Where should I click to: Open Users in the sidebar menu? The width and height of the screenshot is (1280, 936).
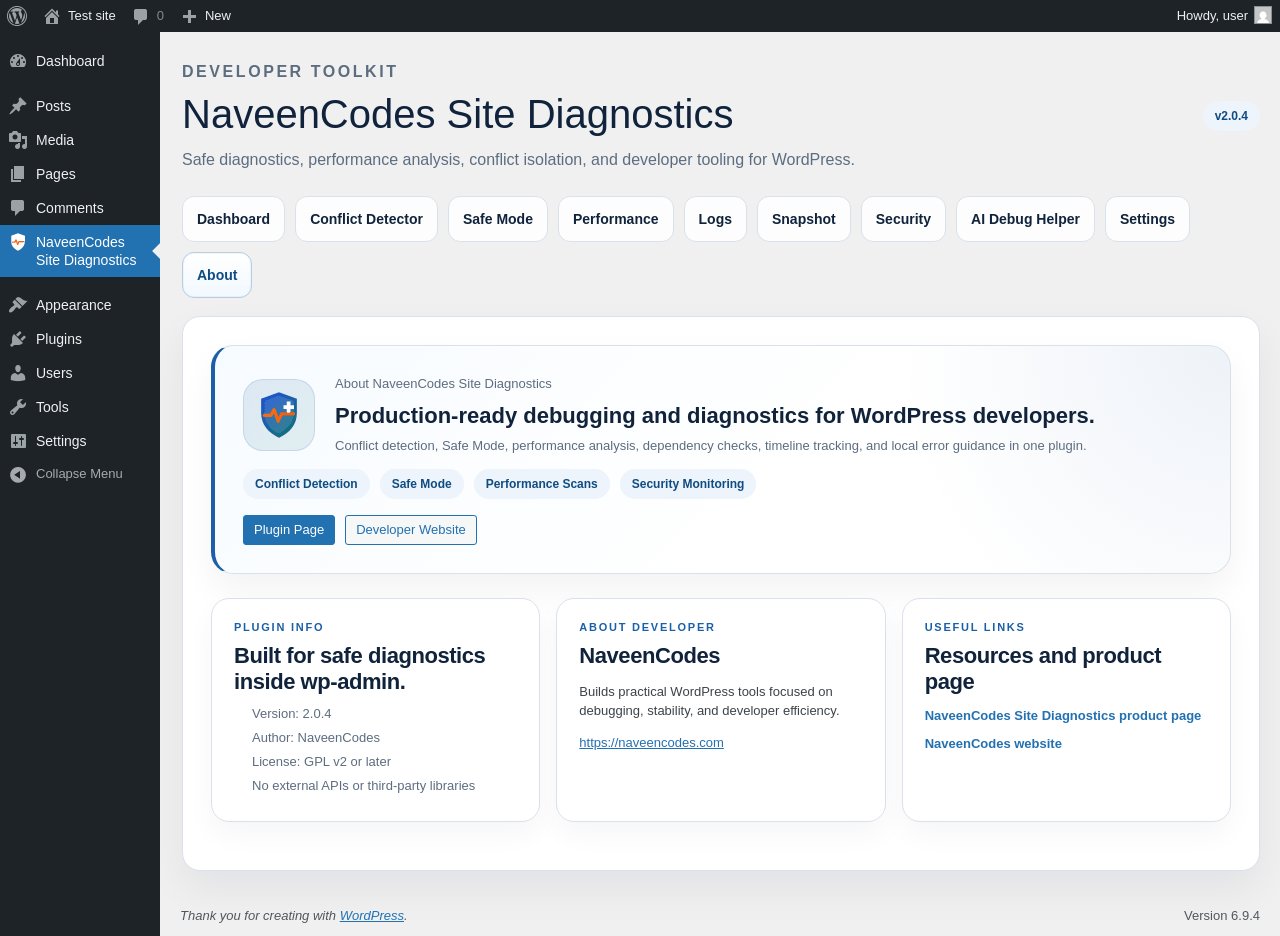point(80,373)
